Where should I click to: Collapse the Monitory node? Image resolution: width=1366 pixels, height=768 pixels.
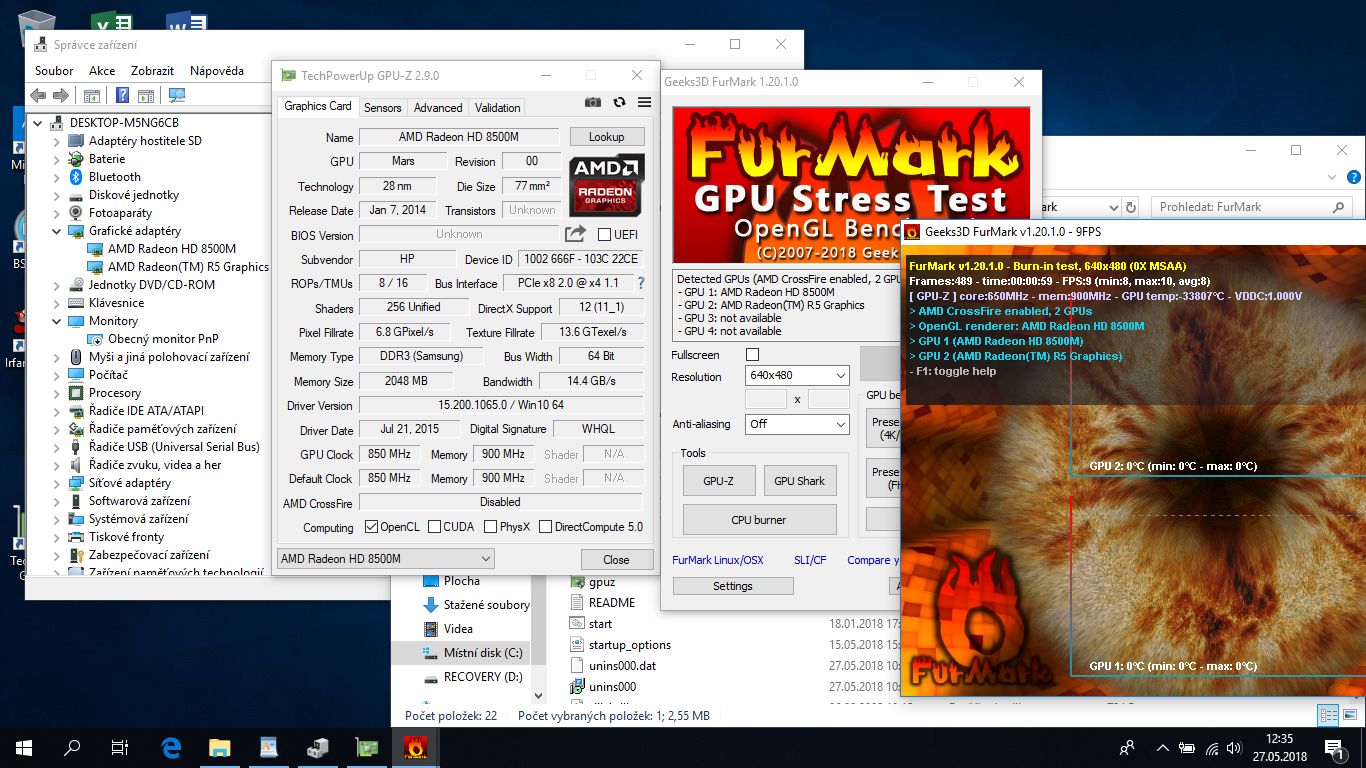(57, 321)
